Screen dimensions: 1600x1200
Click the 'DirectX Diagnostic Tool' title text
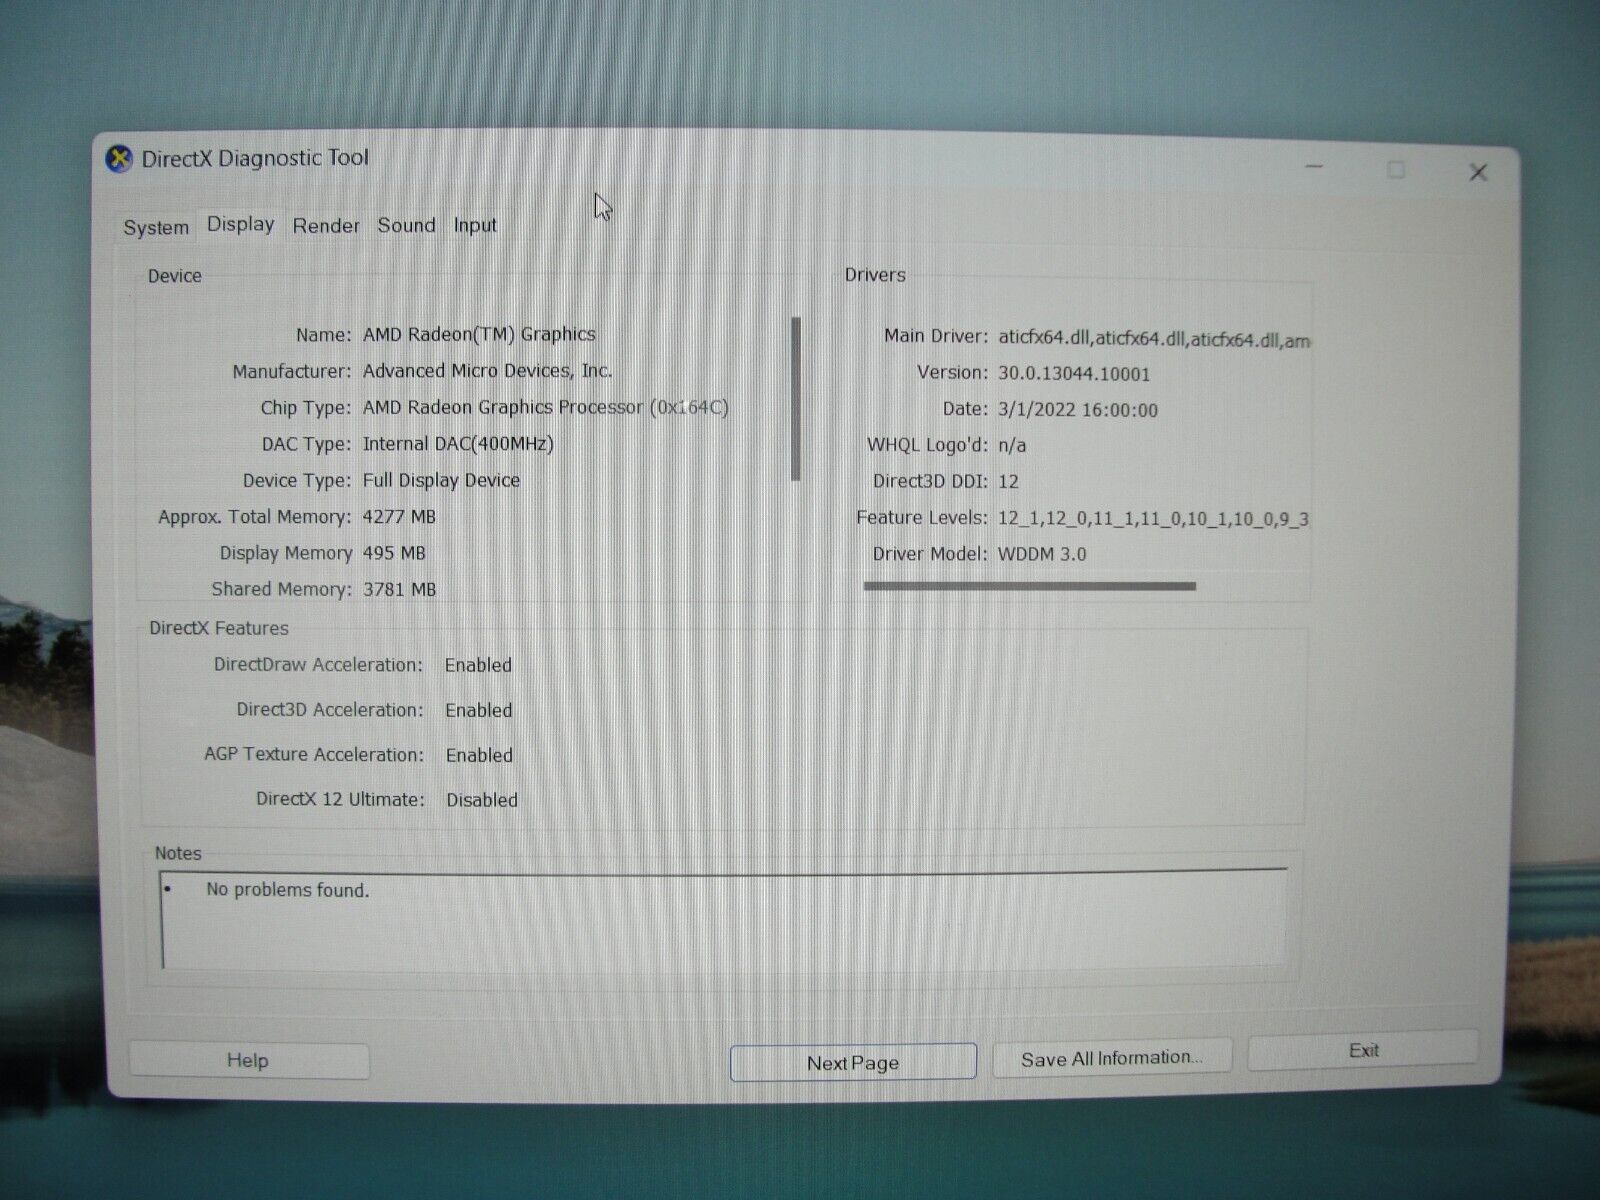click(x=255, y=158)
